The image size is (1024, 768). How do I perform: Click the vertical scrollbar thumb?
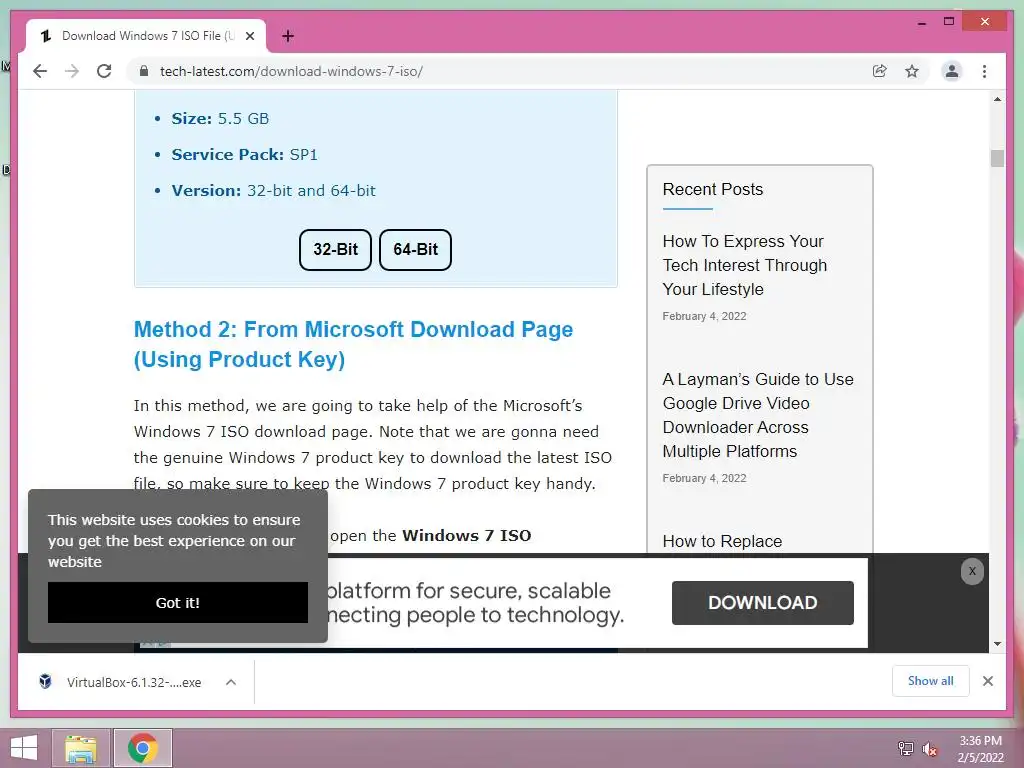coord(997,159)
